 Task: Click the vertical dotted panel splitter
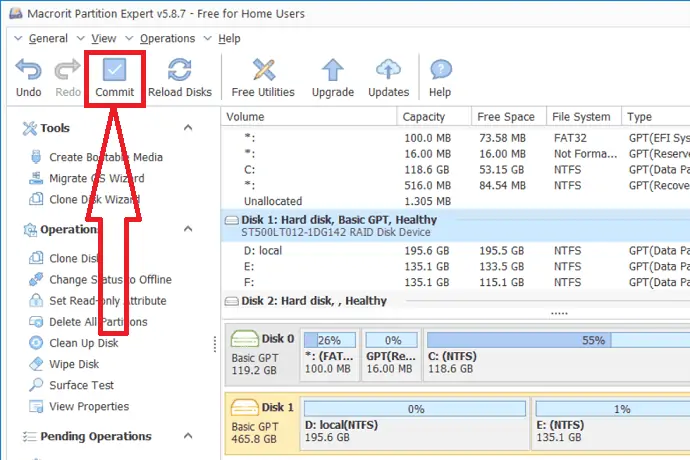pos(215,344)
